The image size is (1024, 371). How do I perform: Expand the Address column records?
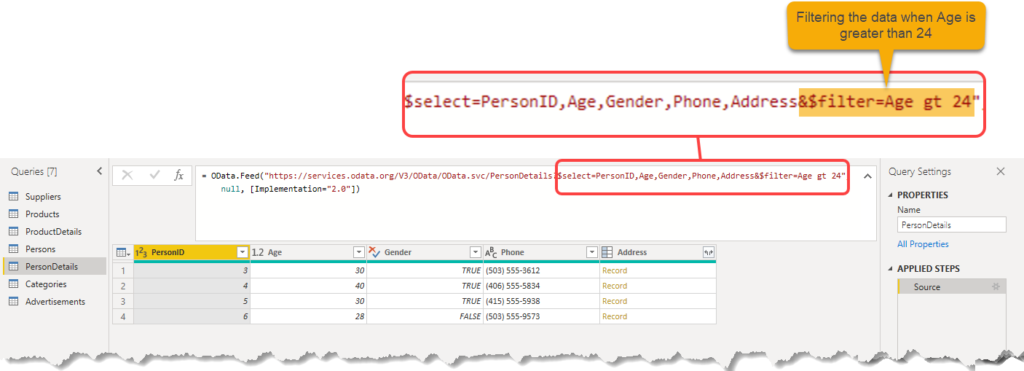tap(708, 252)
